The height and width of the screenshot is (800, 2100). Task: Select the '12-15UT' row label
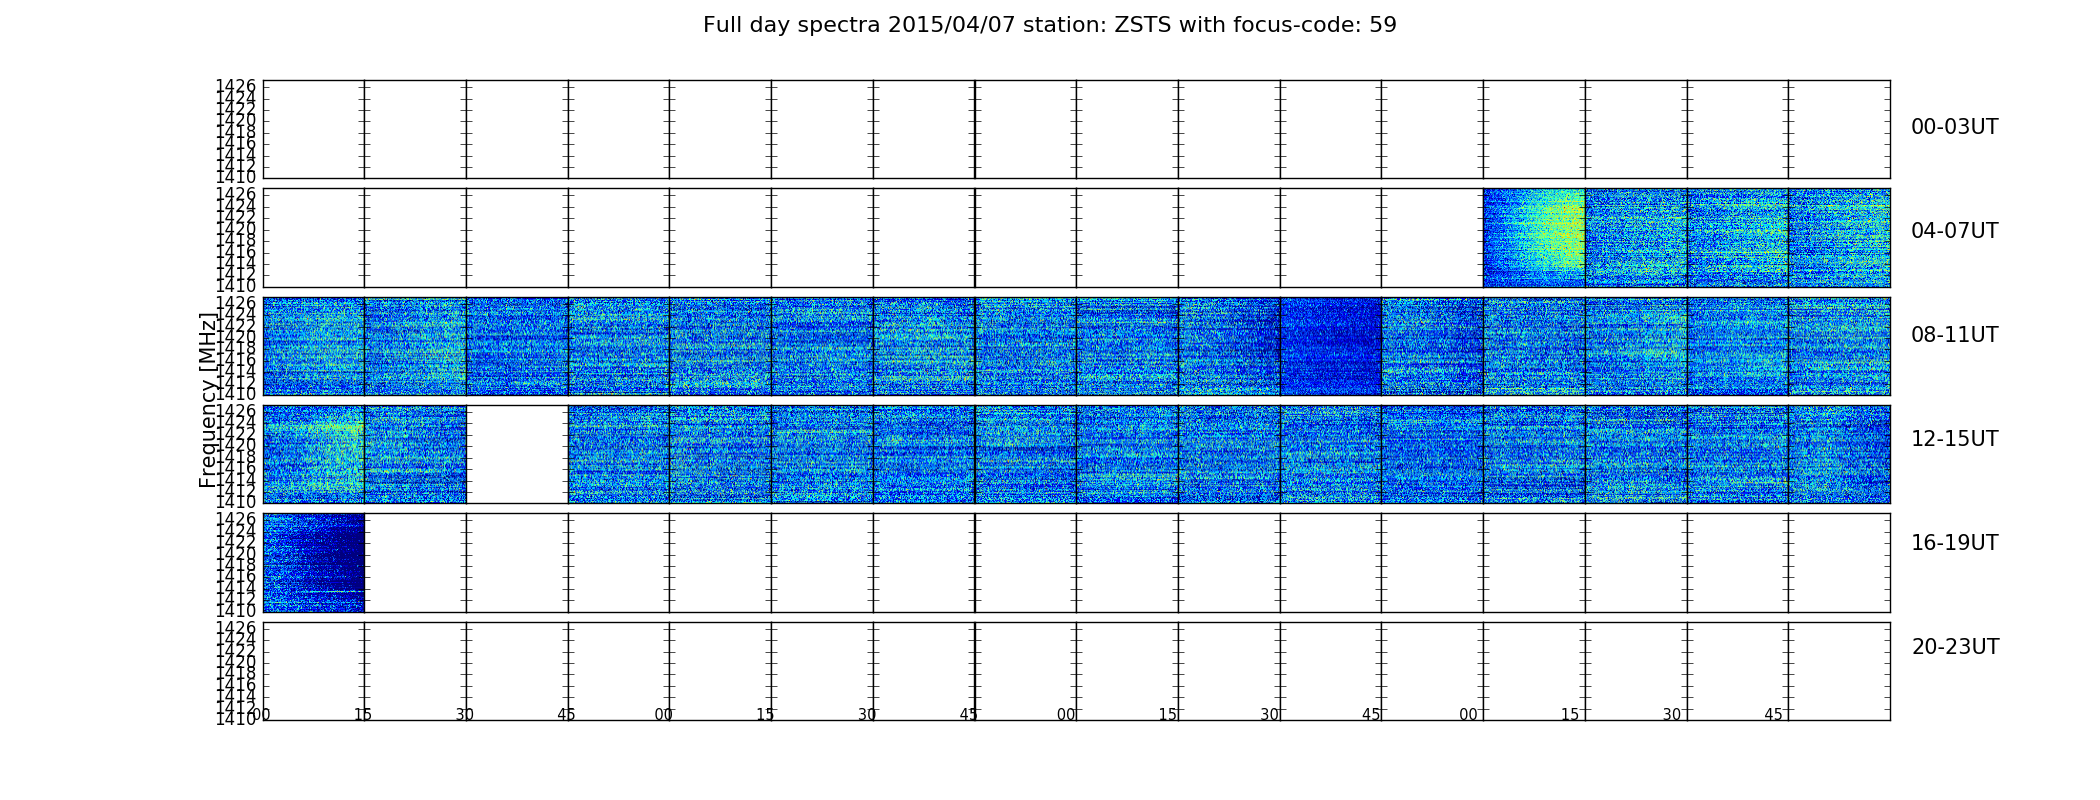(x=1954, y=439)
